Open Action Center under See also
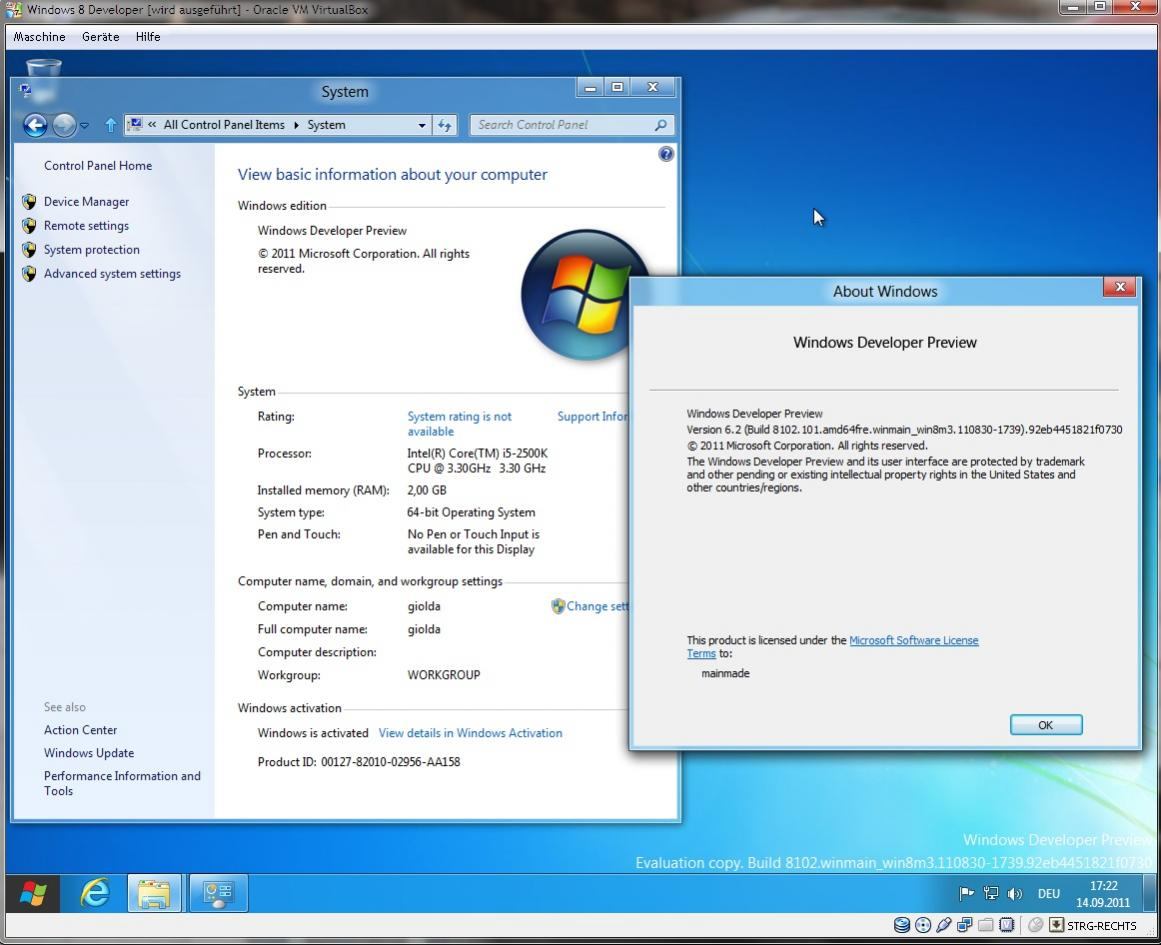1161x945 pixels. click(80, 729)
